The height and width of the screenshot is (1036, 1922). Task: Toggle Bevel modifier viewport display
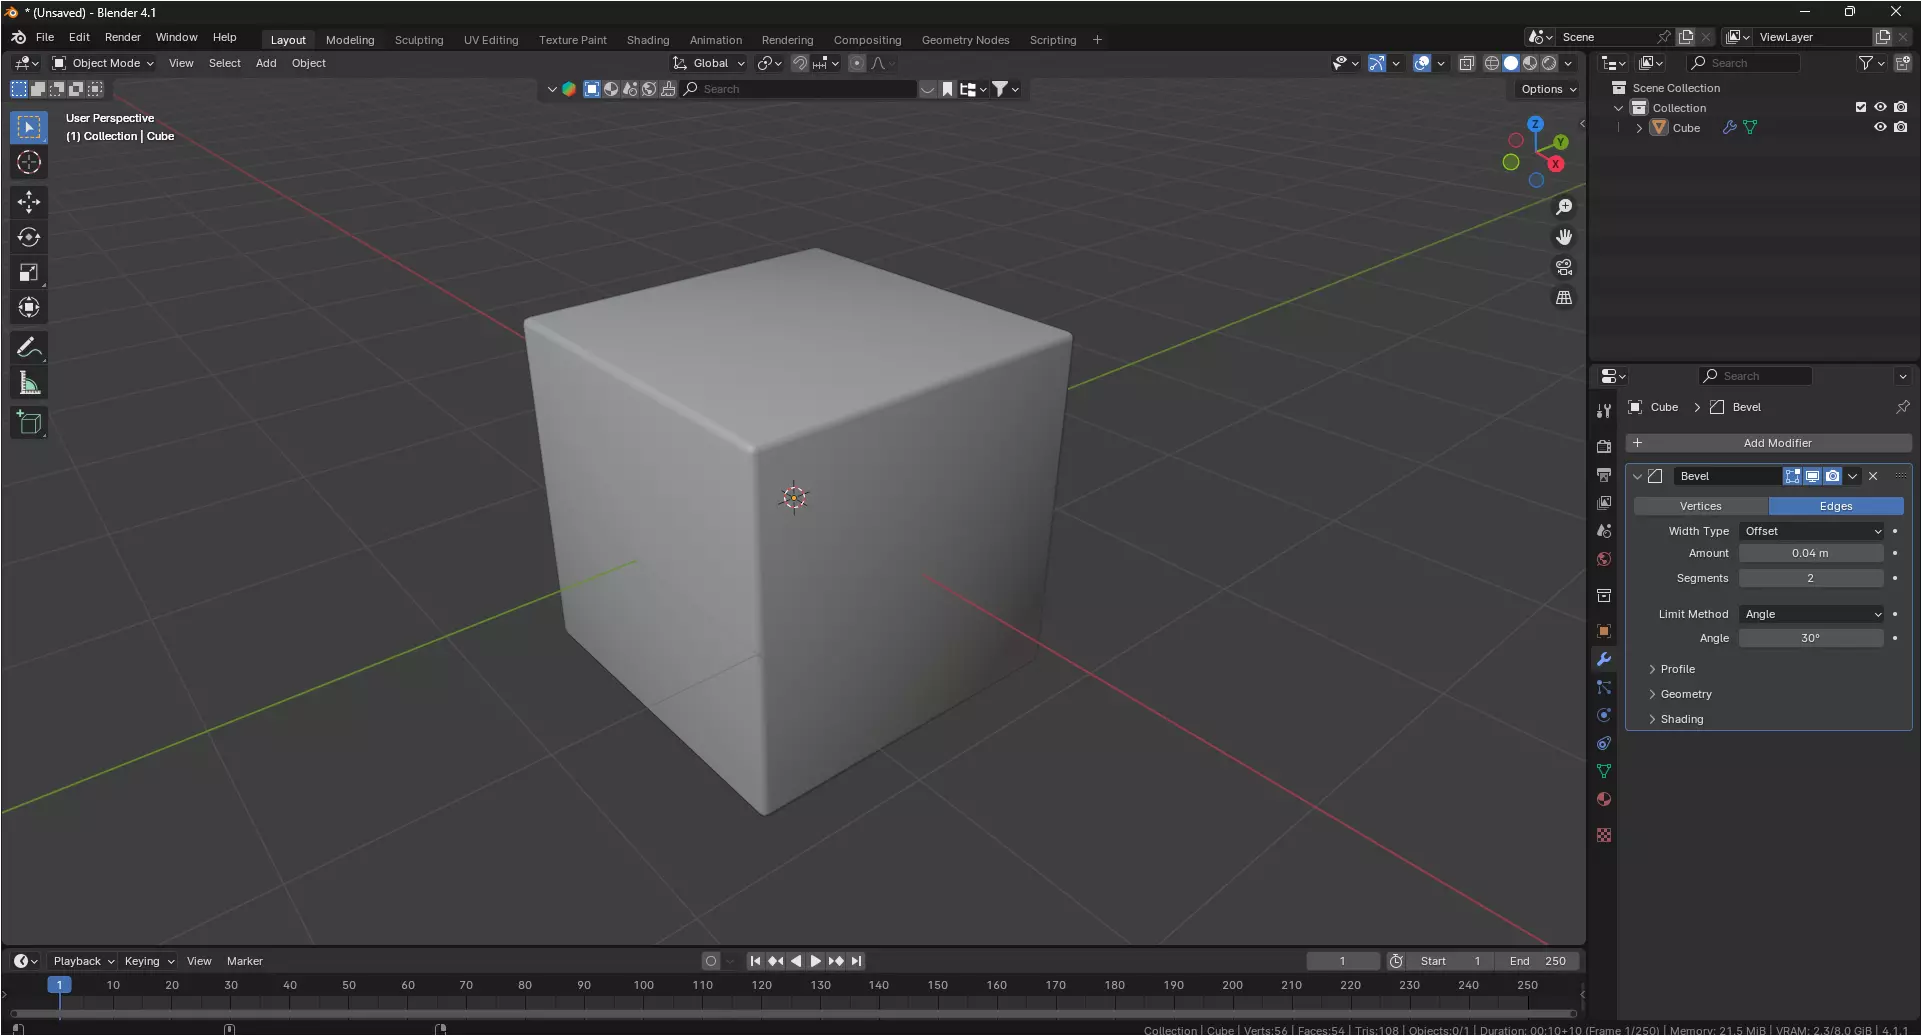click(x=1812, y=476)
